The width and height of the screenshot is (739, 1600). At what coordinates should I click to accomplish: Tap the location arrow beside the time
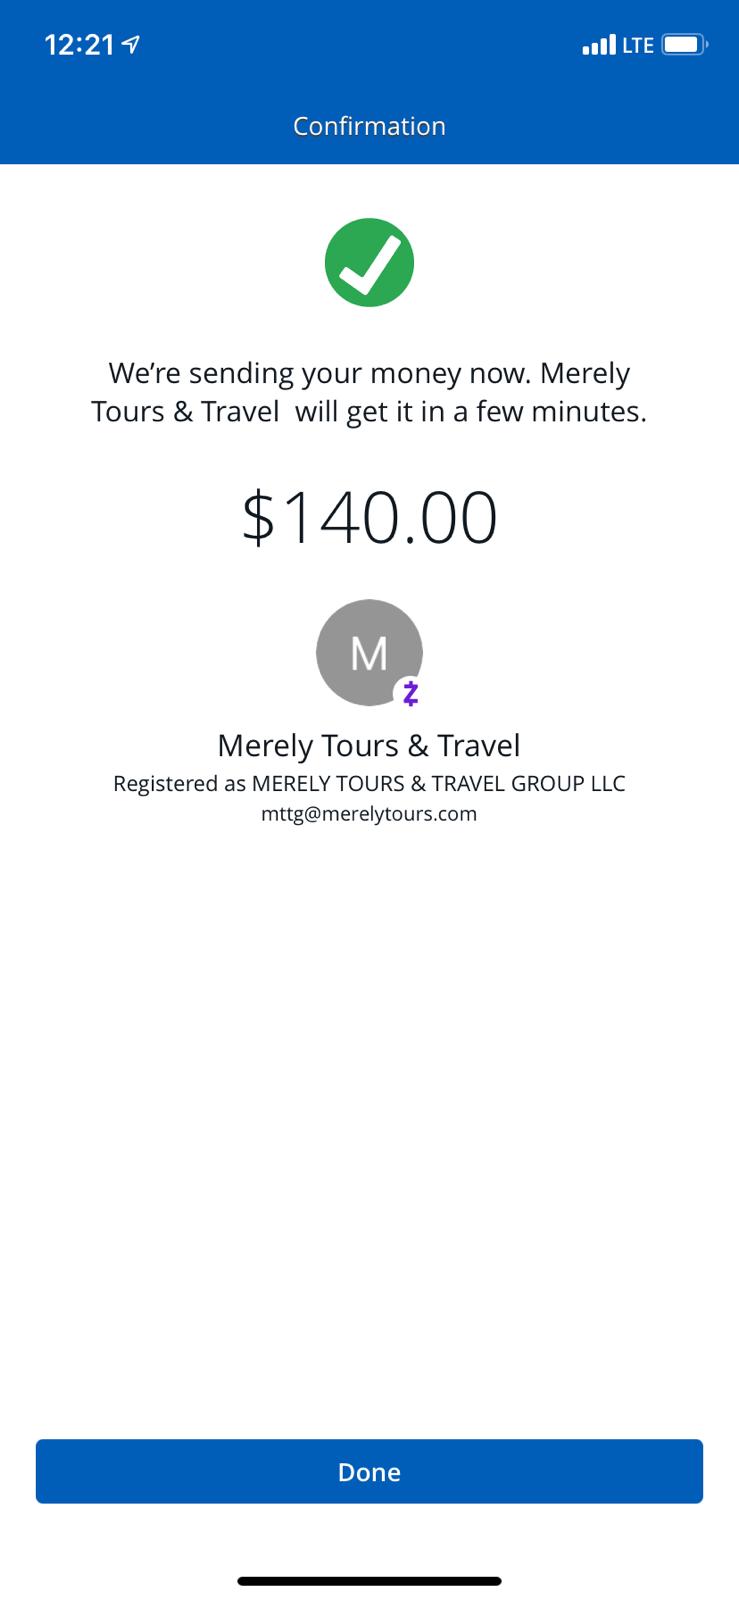pyautogui.click(x=130, y=44)
